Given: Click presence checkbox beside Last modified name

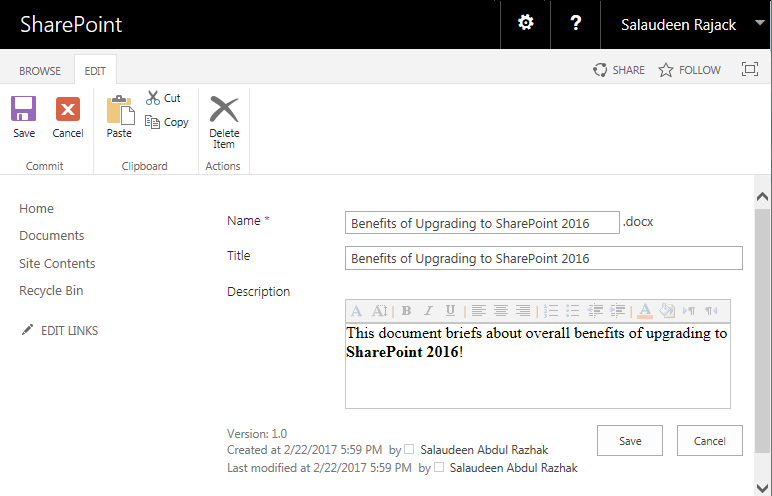Looking at the screenshot, I should tap(439, 467).
